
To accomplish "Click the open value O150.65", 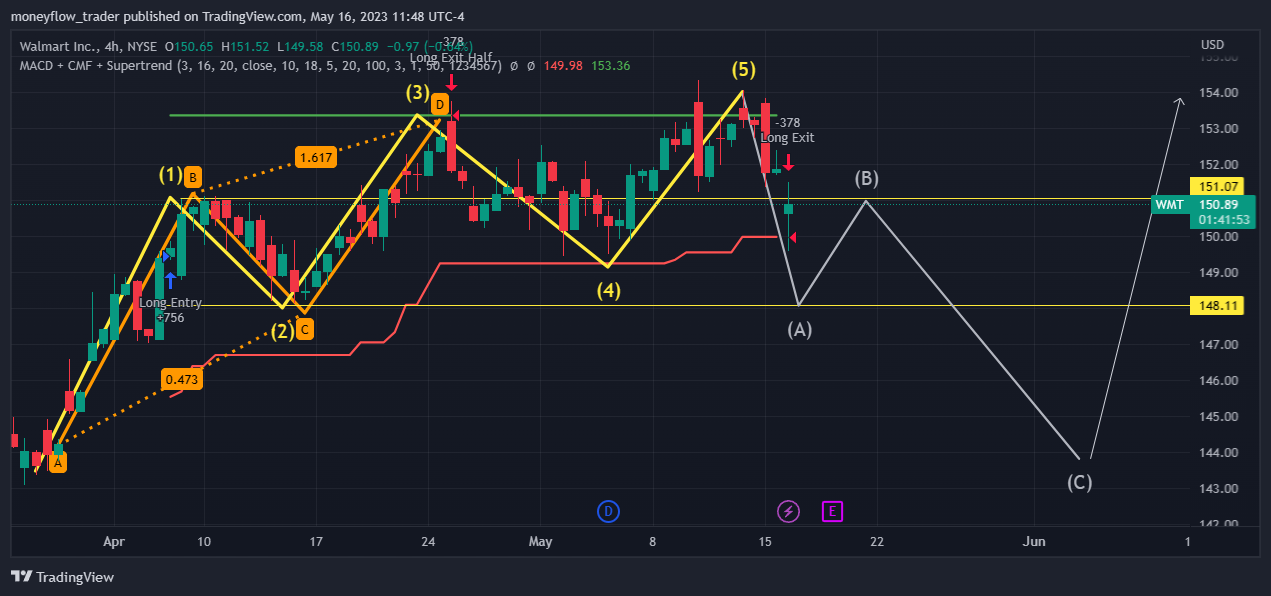I will [189, 46].
